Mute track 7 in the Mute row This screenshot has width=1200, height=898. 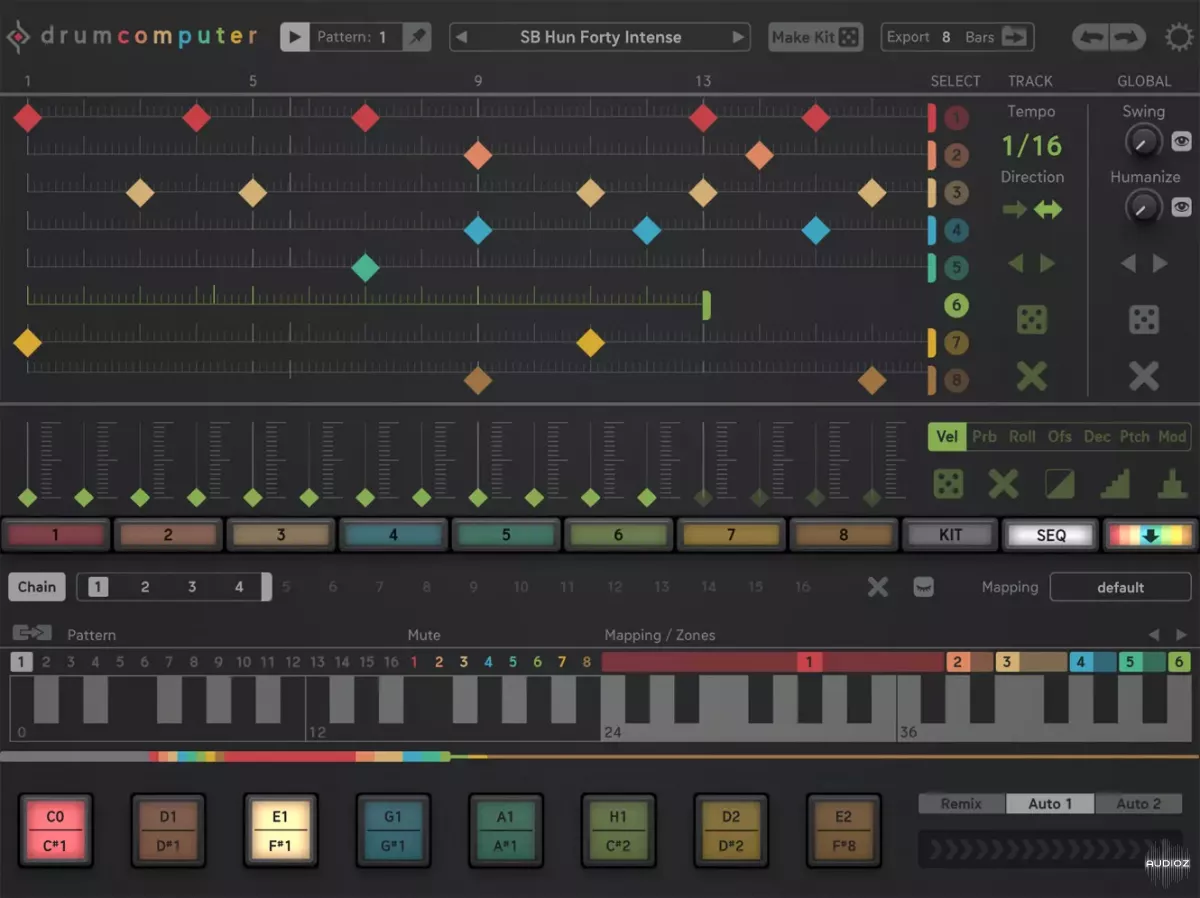tap(562, 662)
